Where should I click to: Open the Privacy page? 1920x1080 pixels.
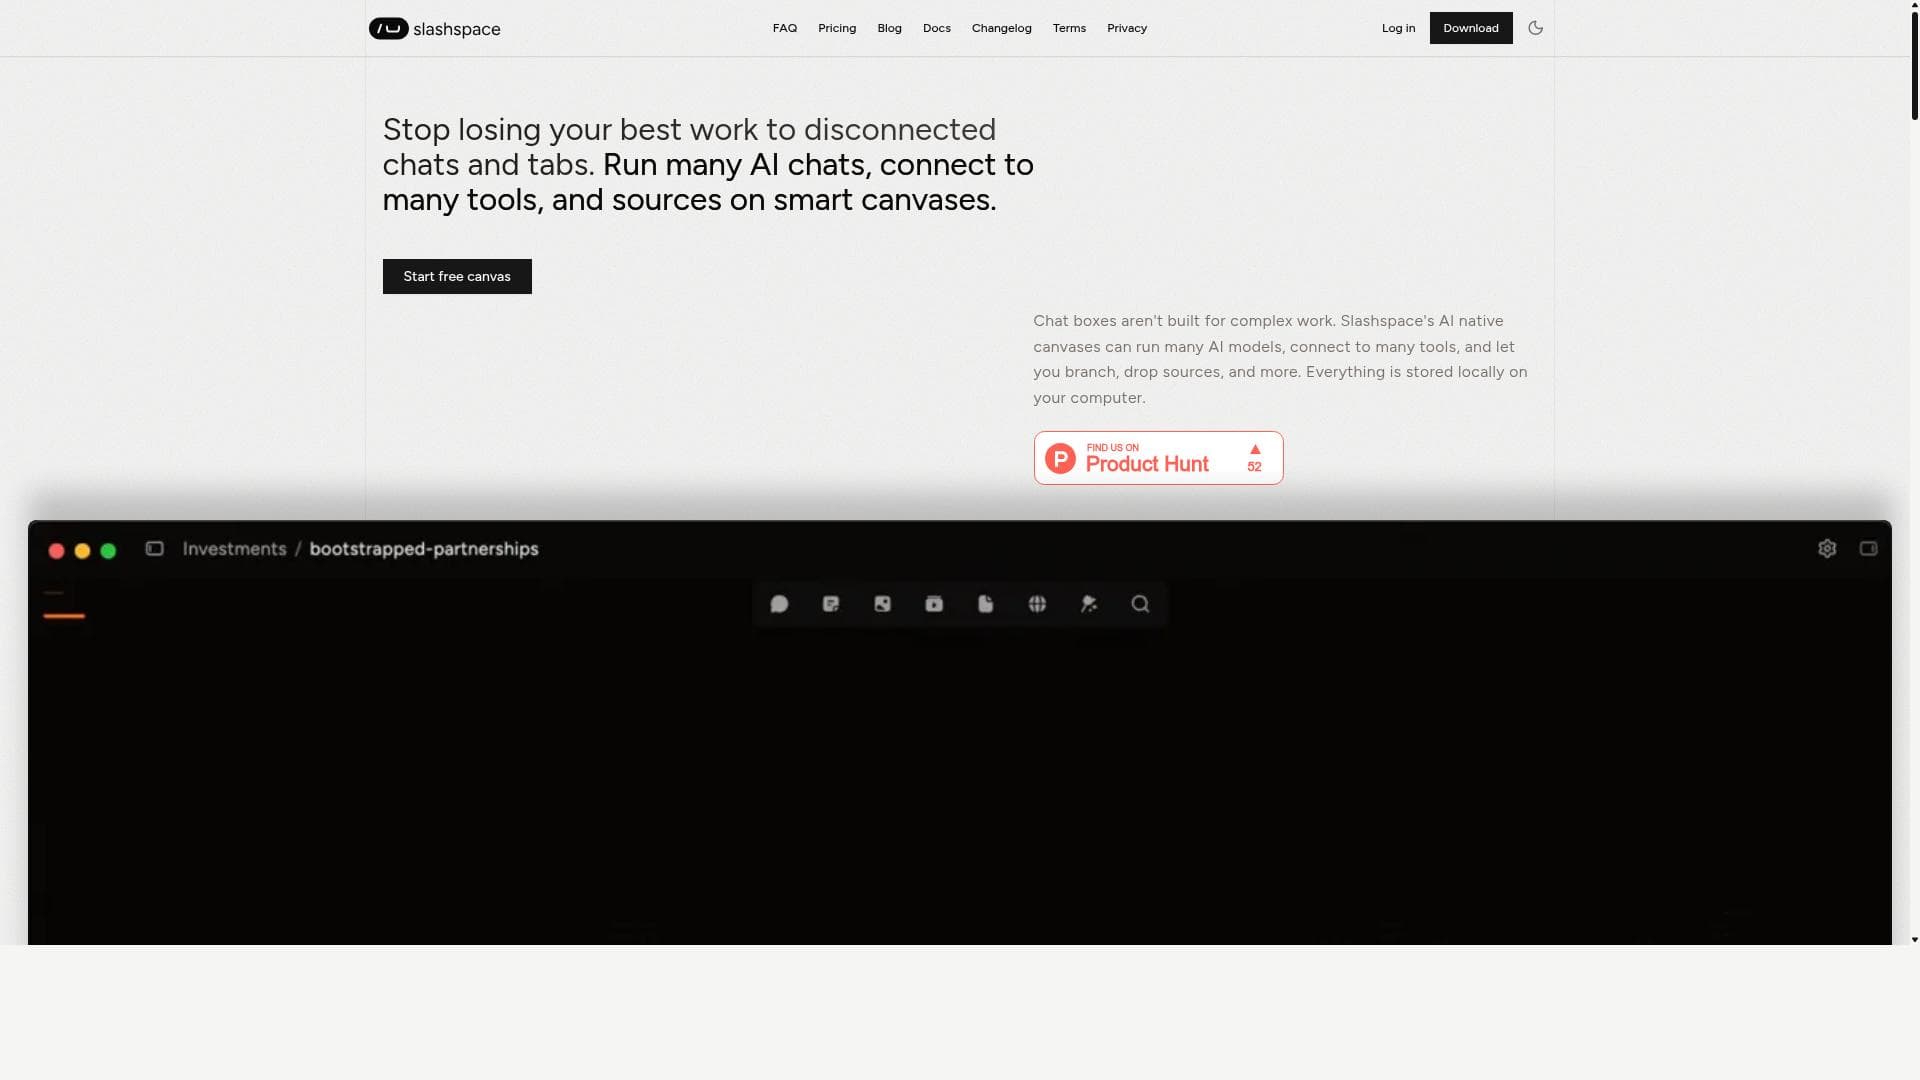coord(1127,28)
